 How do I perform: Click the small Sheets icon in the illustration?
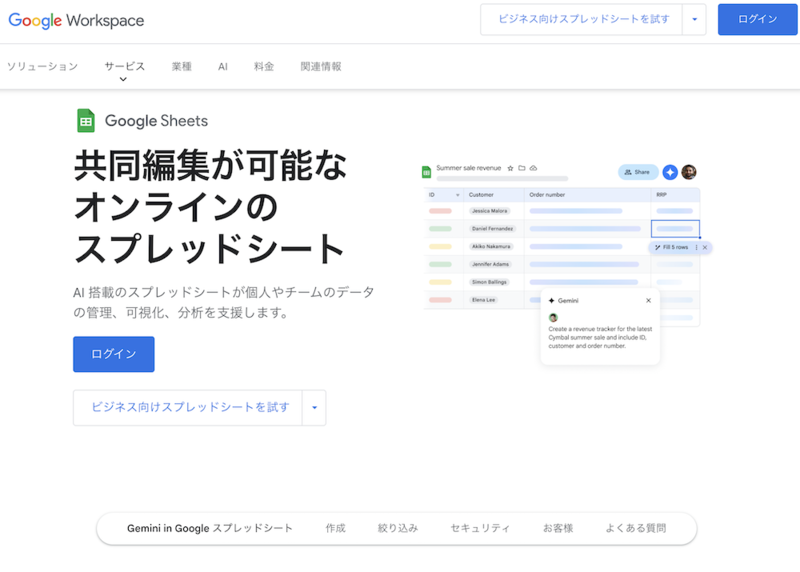coord(427,172)
